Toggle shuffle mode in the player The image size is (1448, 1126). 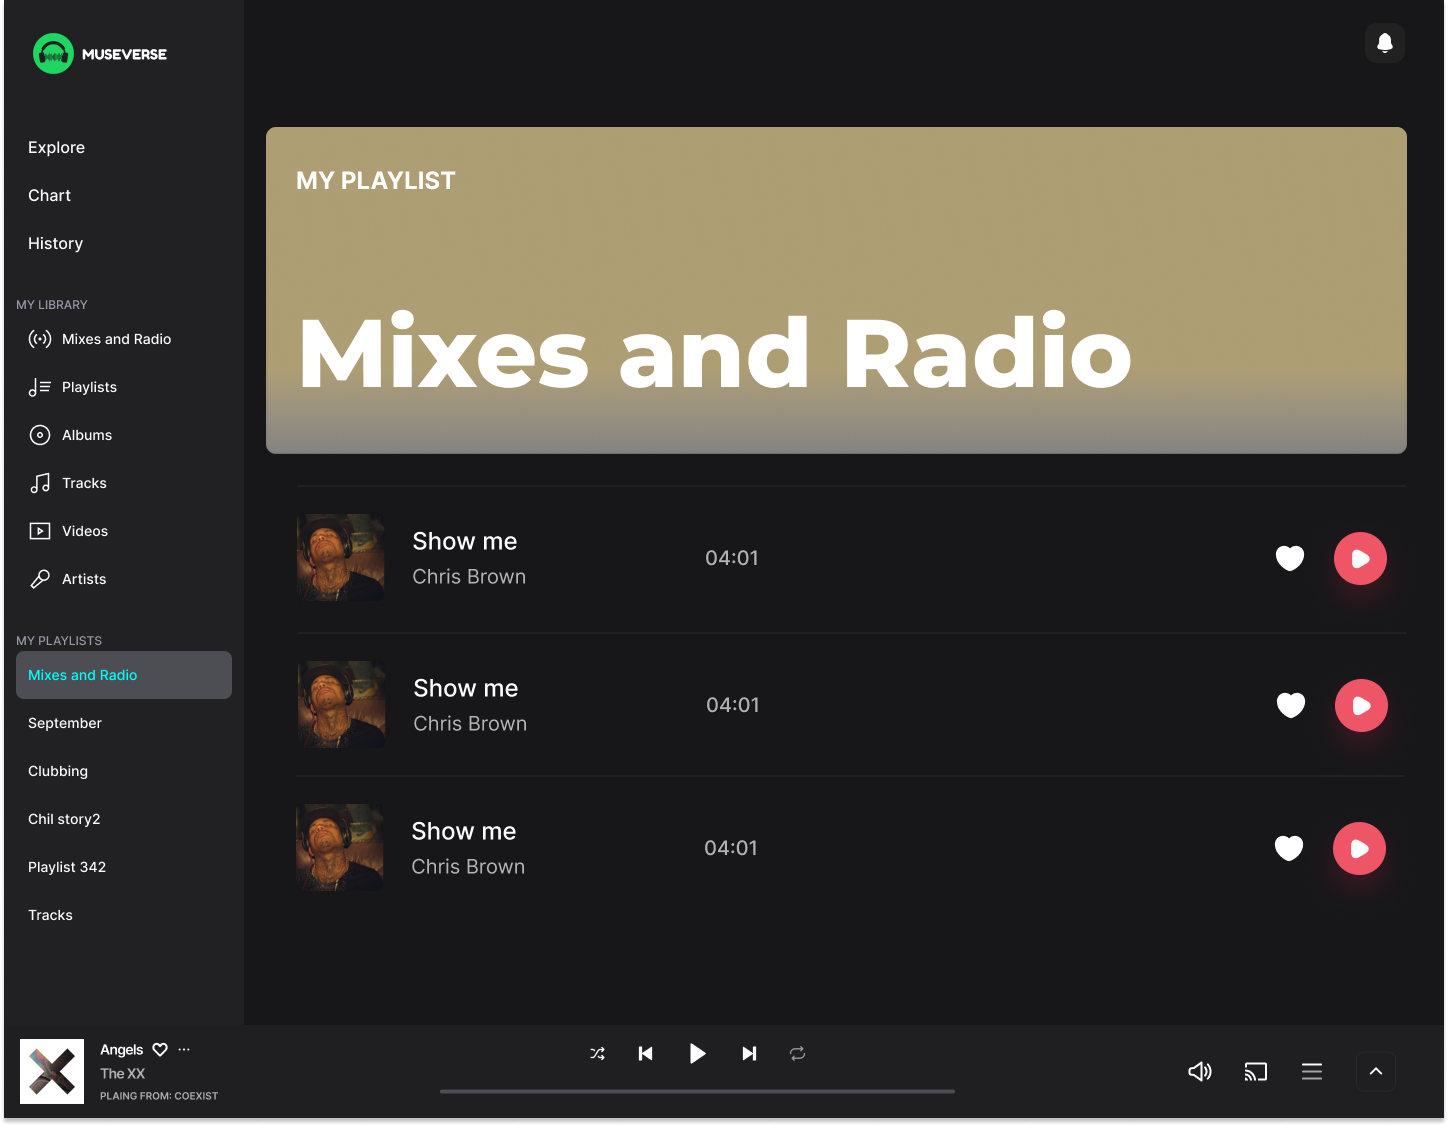coord(597,1053)
